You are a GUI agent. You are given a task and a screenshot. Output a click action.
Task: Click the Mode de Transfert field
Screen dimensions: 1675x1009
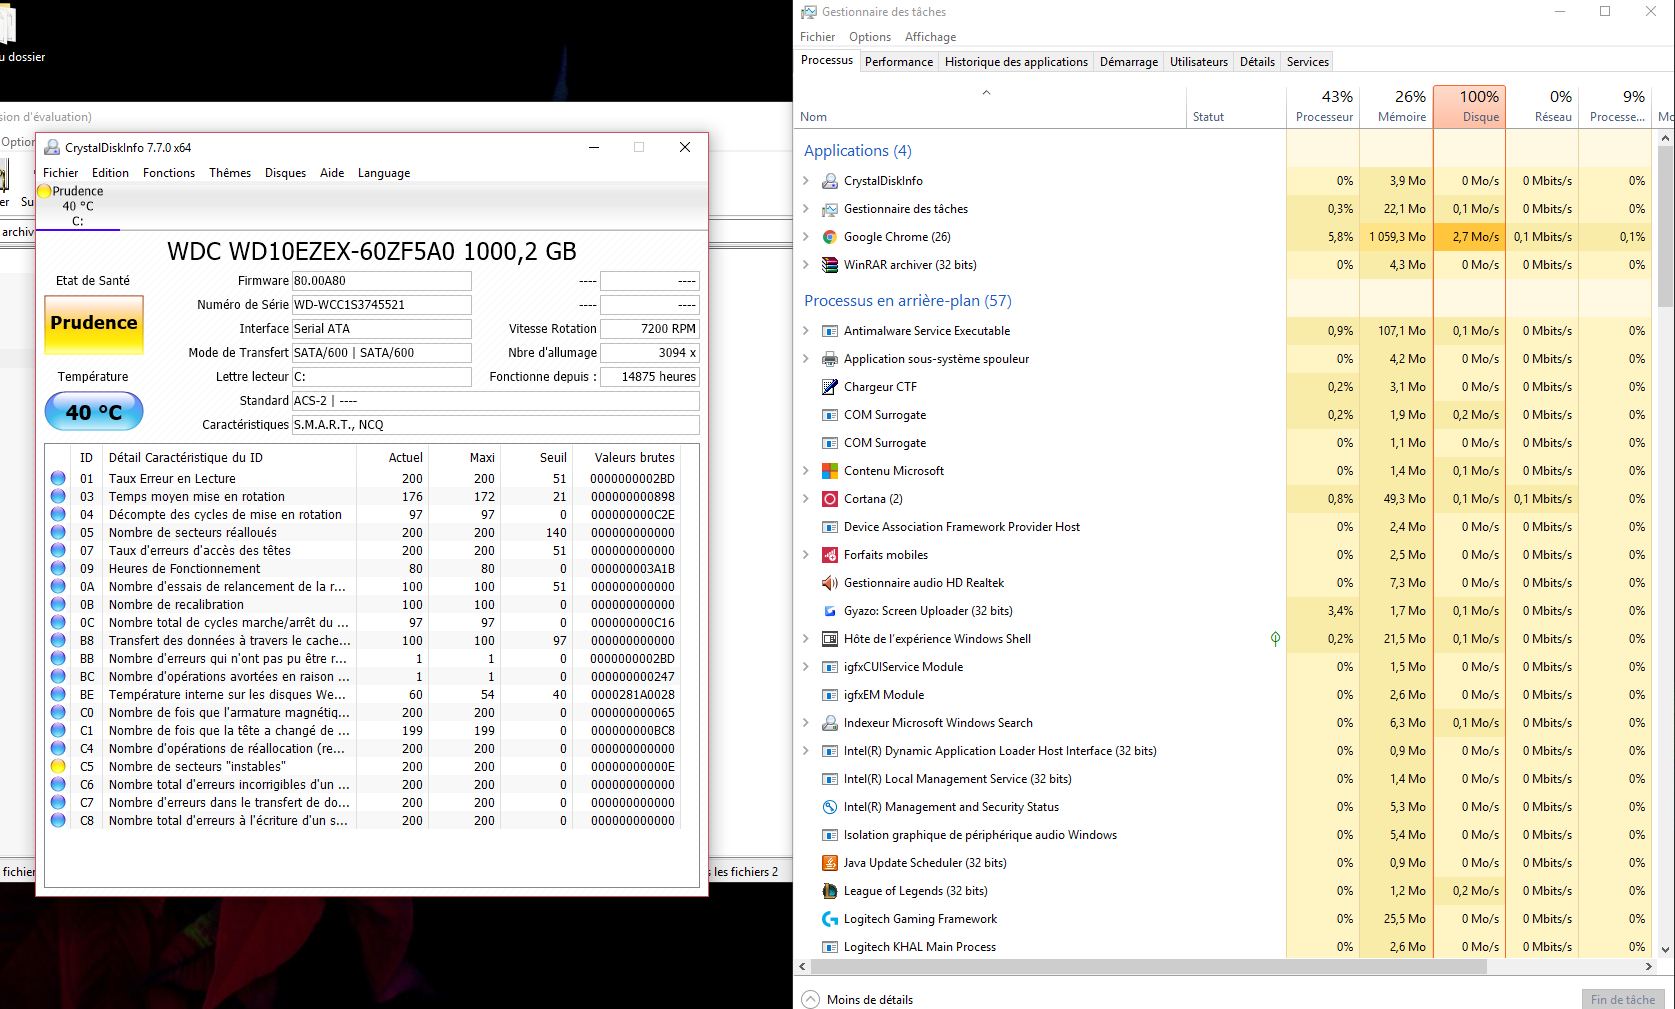coord(381,353)
